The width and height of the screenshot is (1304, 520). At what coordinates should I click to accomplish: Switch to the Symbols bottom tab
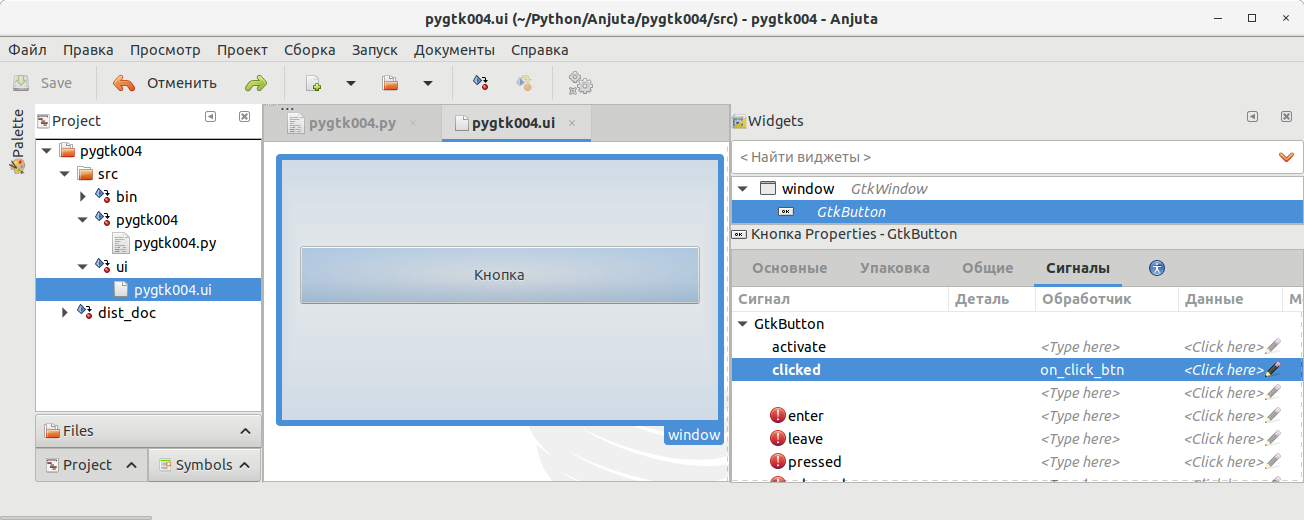click(205, 465)
